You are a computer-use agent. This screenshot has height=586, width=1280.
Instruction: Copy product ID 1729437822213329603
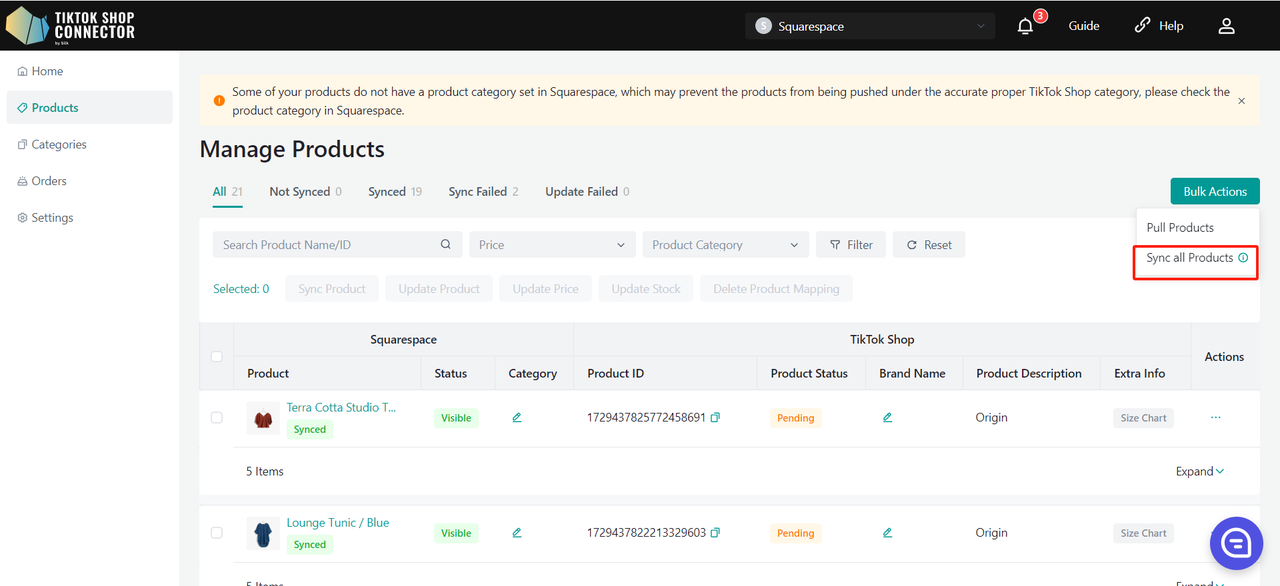pyautogui.click(x=715, y=533)
